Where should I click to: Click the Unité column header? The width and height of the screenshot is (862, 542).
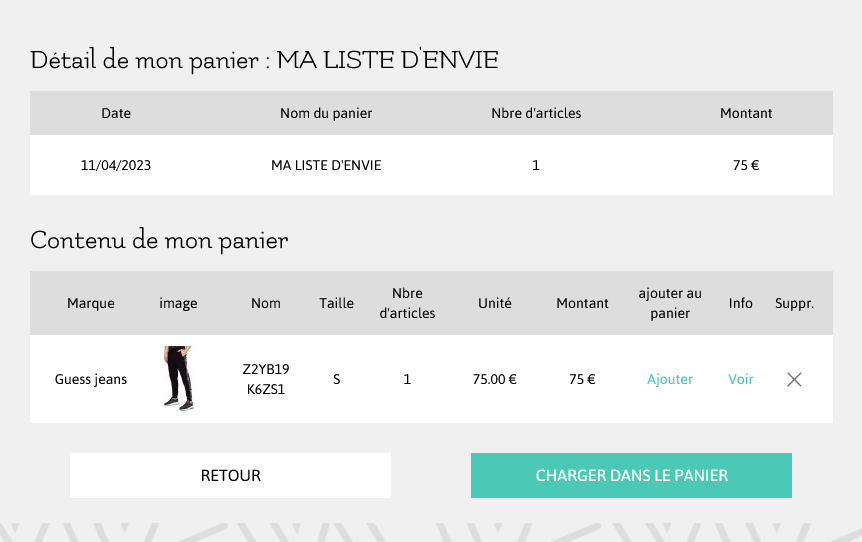(495, 303)
